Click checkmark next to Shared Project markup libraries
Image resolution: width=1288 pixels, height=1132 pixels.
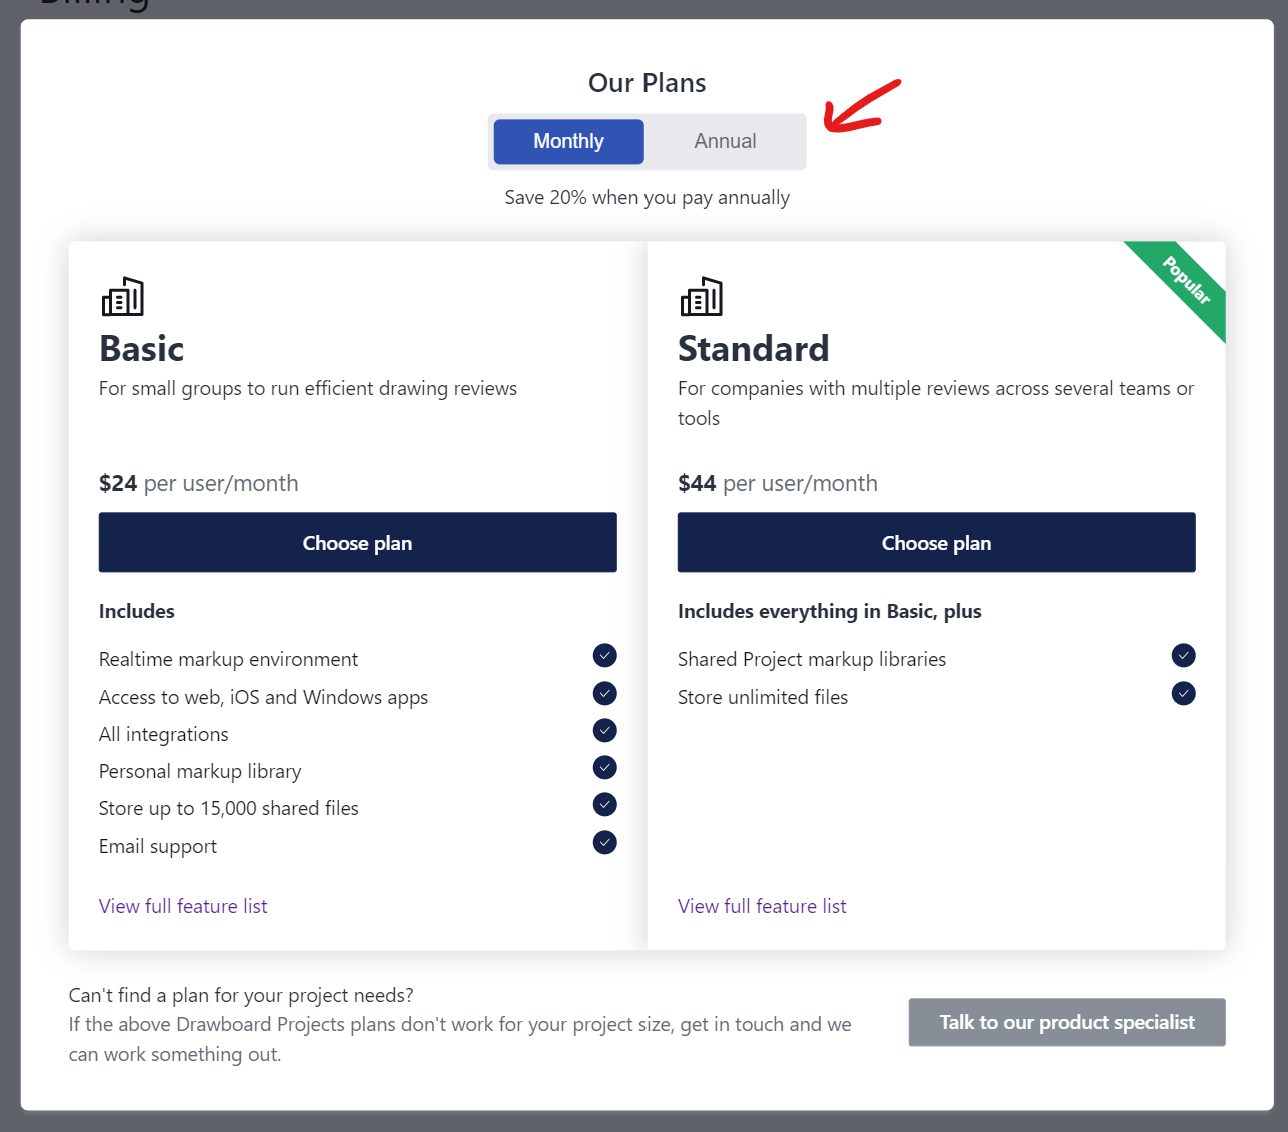click(x=1184, y=656)
